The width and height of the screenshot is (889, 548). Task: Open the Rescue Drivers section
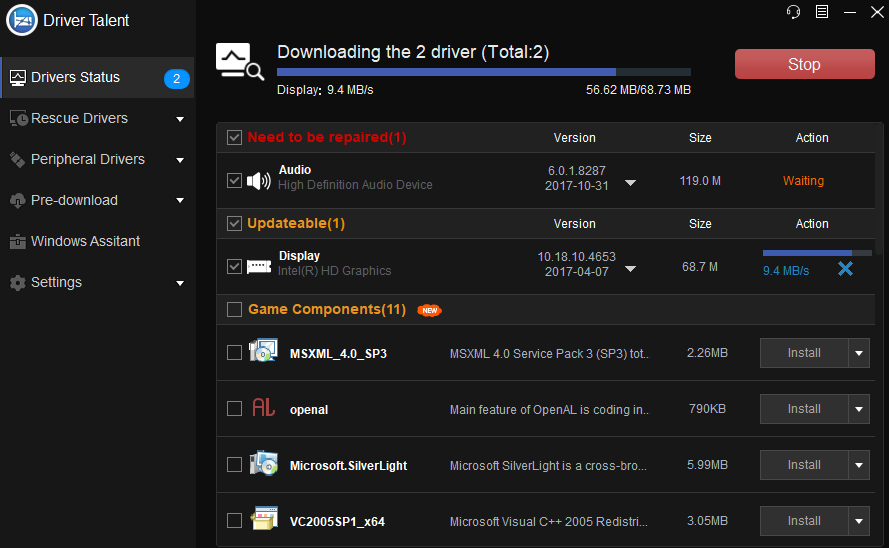pyautogui.click(x=98, y=118)
